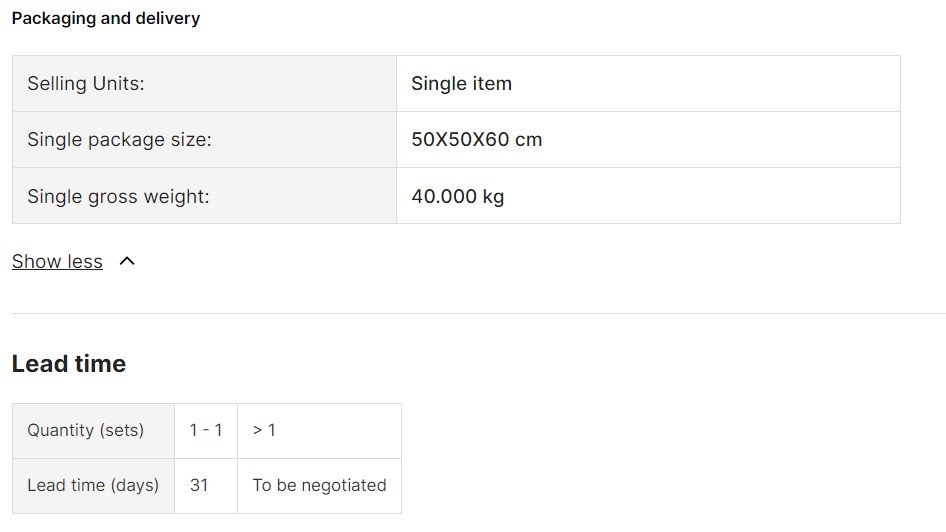Screen dimensions: 946x532
Task: Select the 50X50X60 cm value
Action: (x=477, y=139)
